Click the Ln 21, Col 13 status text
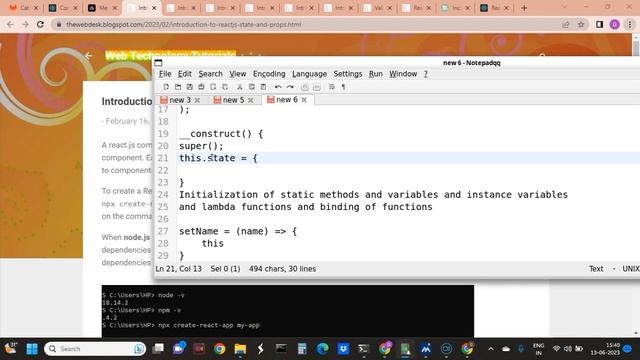The width and height of the screenshot is (640, 360). [x=178, y=269]
